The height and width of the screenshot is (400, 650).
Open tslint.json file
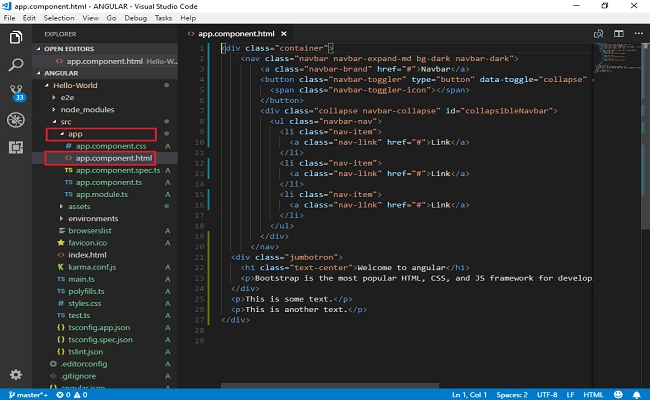tap(105, 352)
